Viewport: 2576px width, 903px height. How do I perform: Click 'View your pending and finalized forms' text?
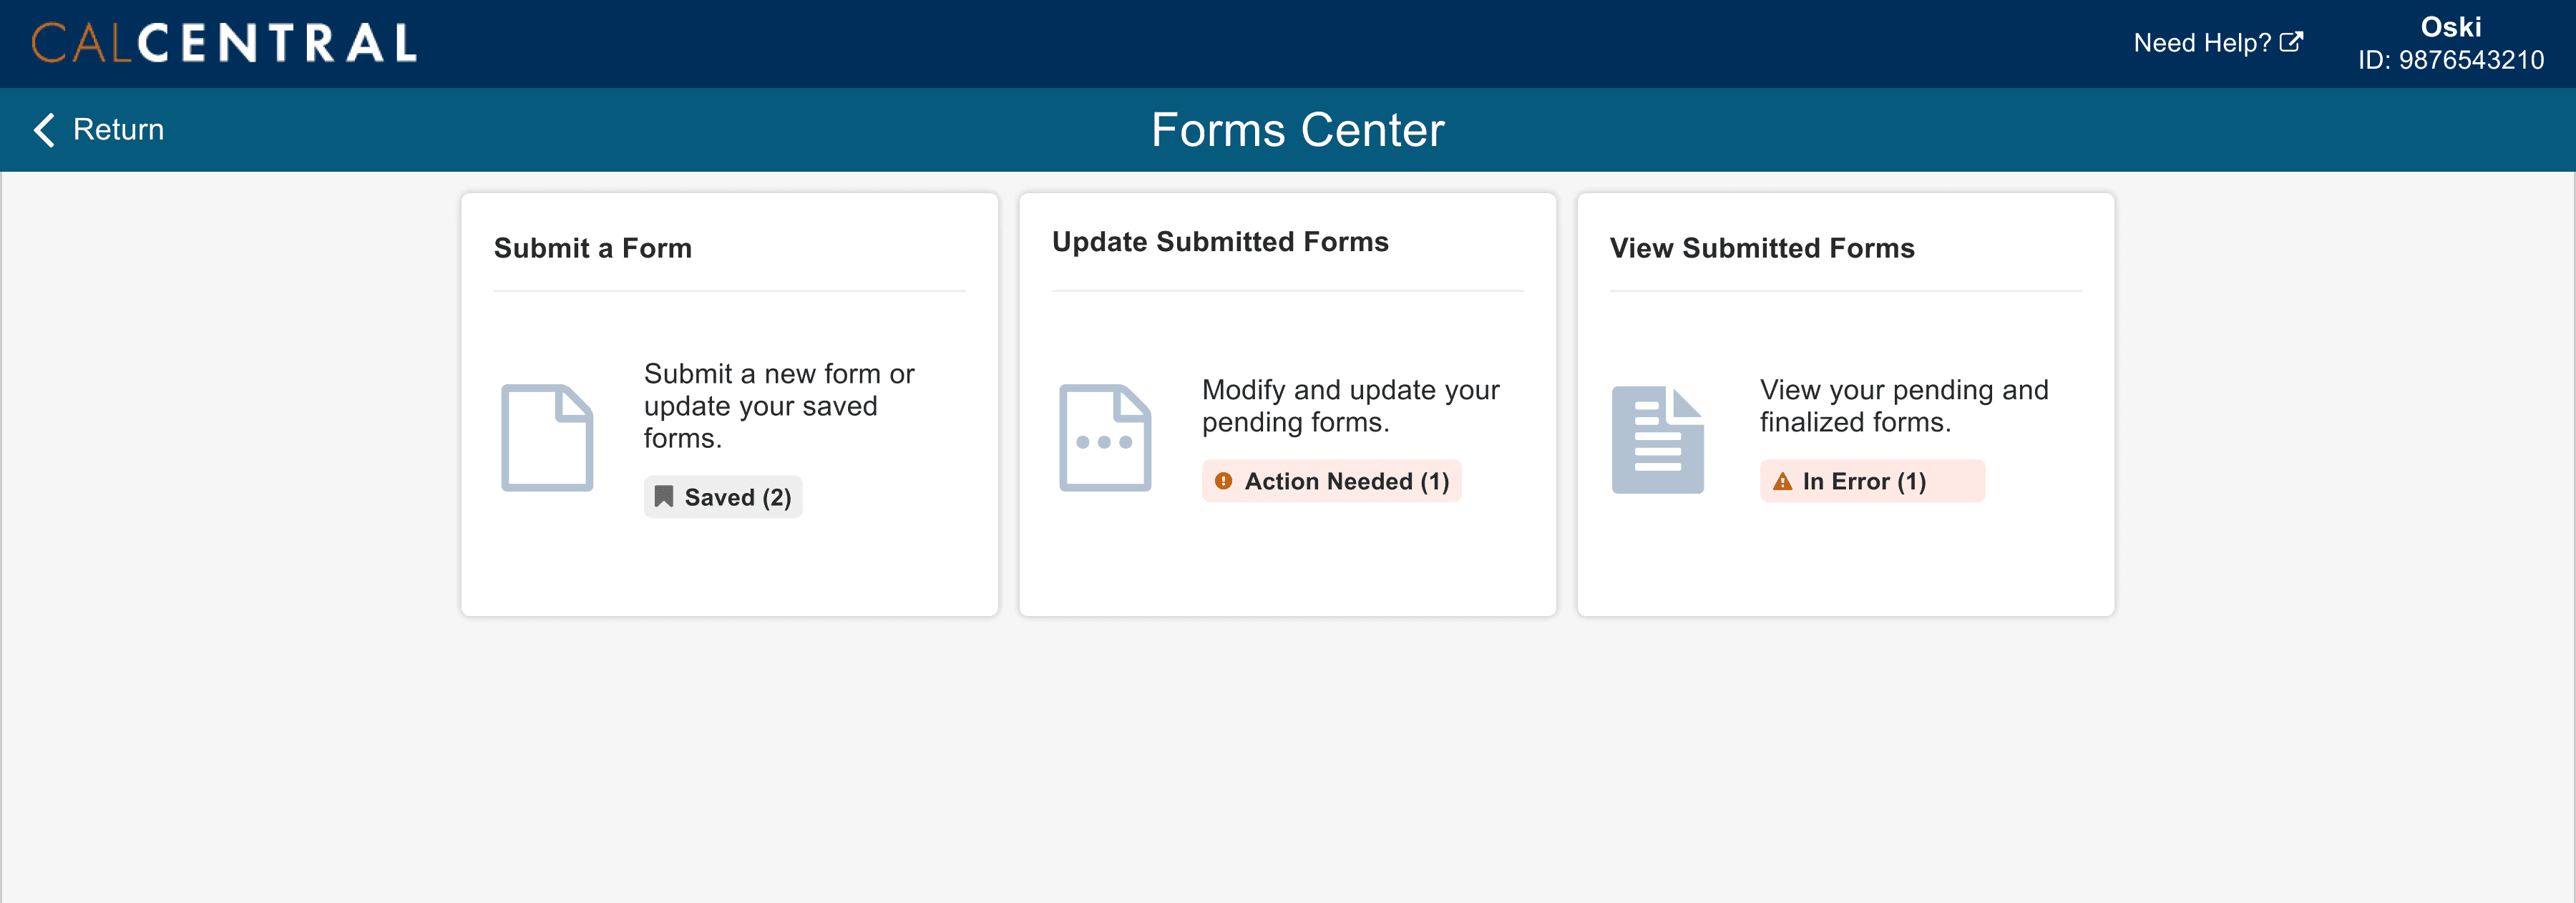pyautogui.click(x=1904, y=406)
